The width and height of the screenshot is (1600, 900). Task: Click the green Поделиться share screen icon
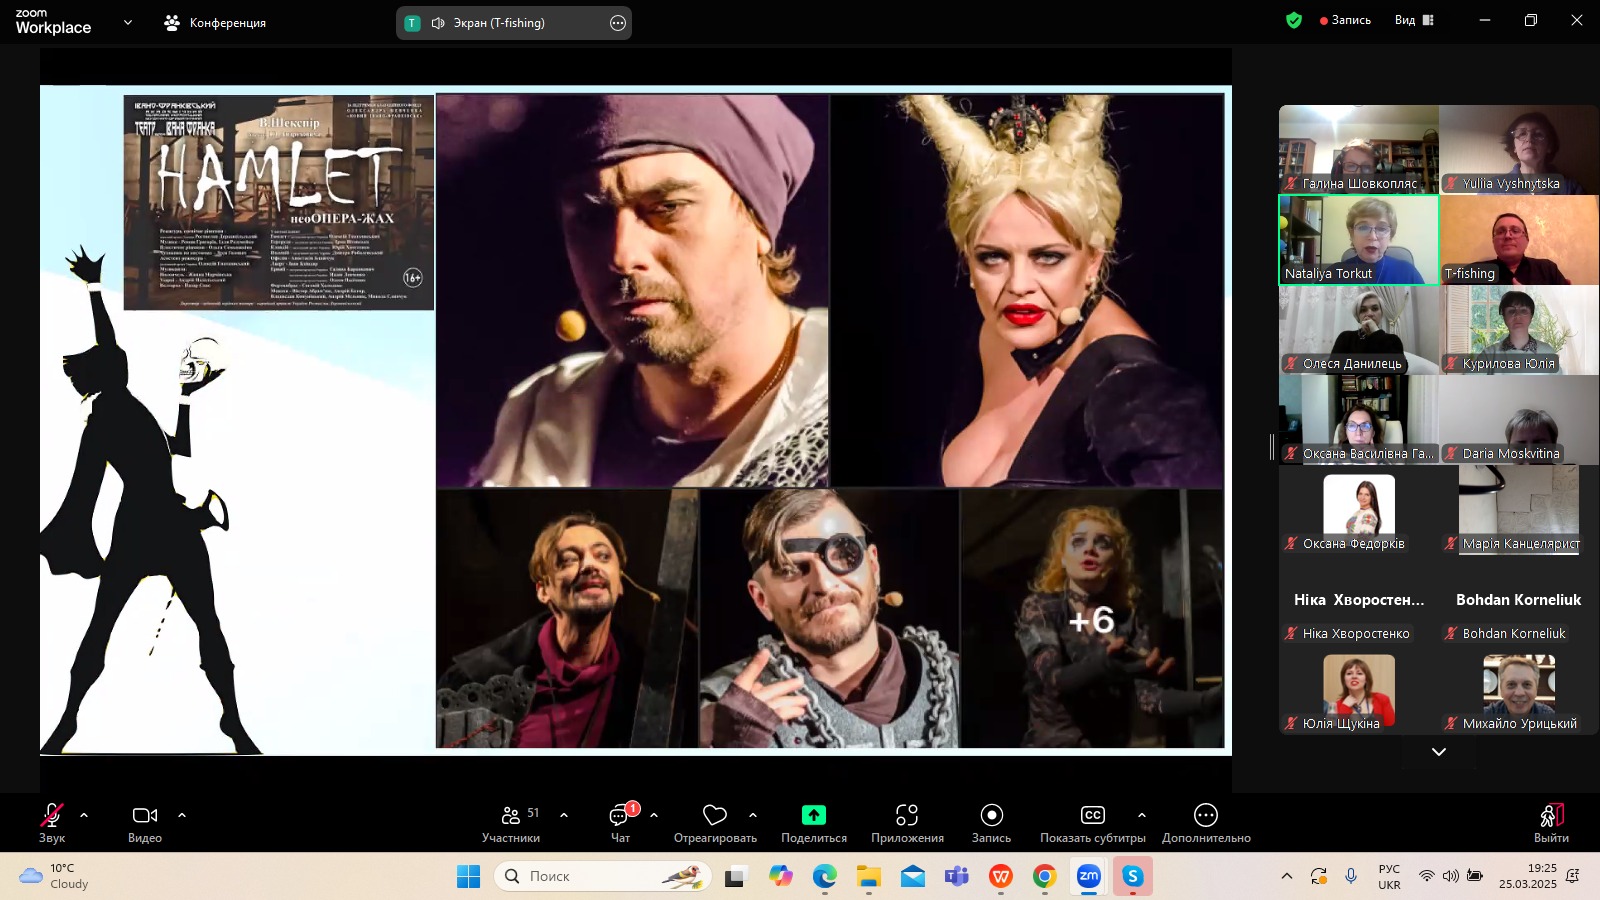tap(814, 816)
